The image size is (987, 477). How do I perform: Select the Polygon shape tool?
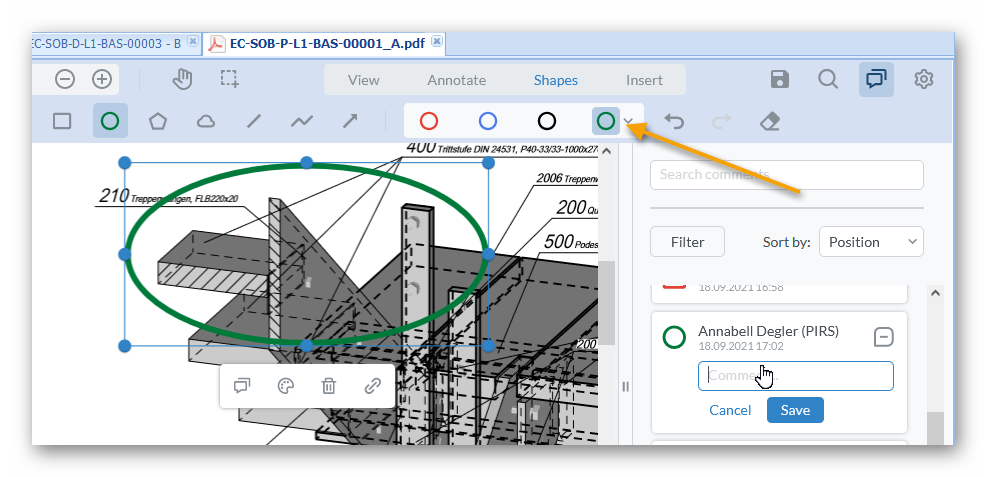[x=158, y=121]
